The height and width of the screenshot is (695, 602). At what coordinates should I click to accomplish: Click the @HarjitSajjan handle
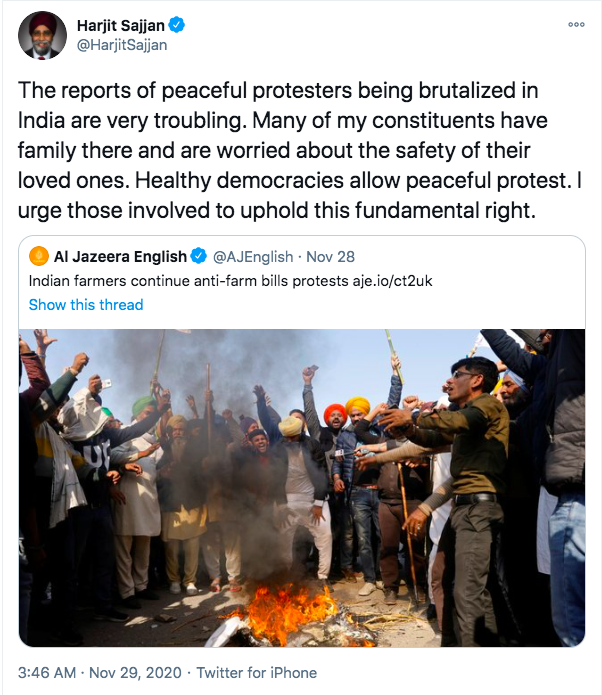click(x=122, y=45)
